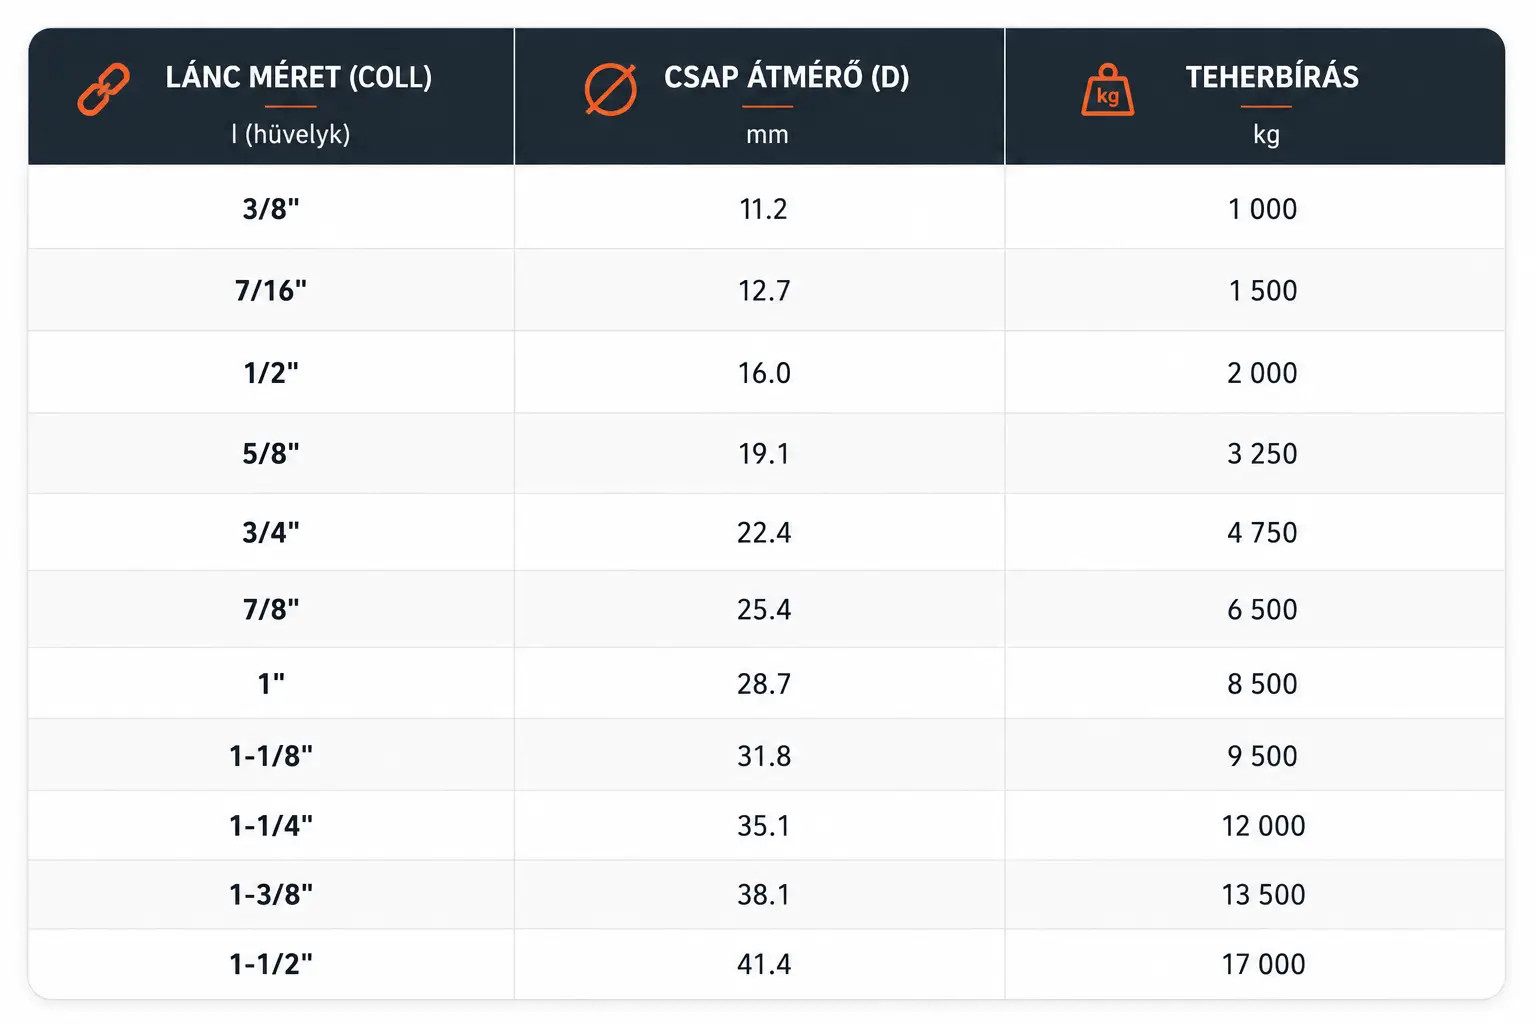
Task: Click the orange chain link icon
Action: coord(104,90)
